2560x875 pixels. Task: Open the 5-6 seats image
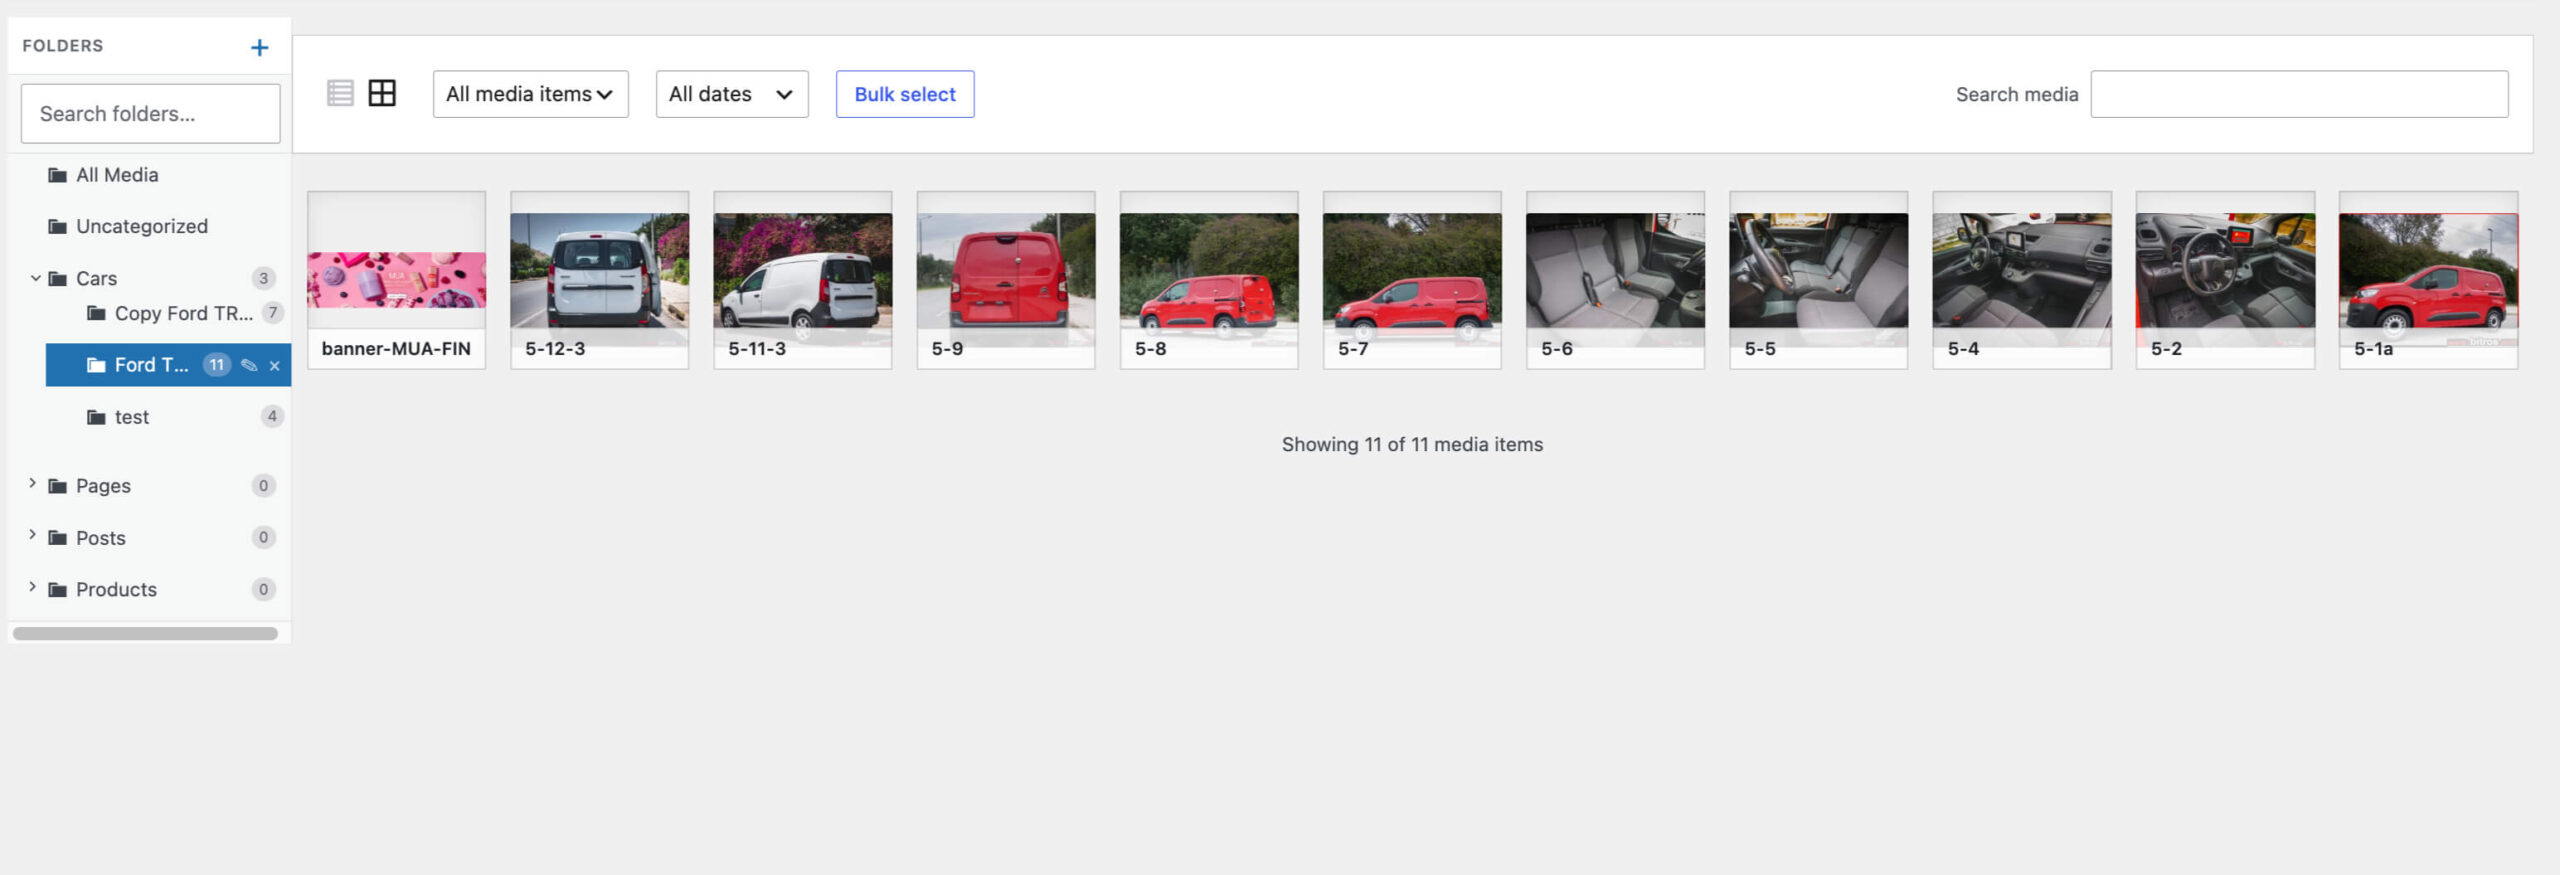pyautogui.click(x=1615, y=280)
